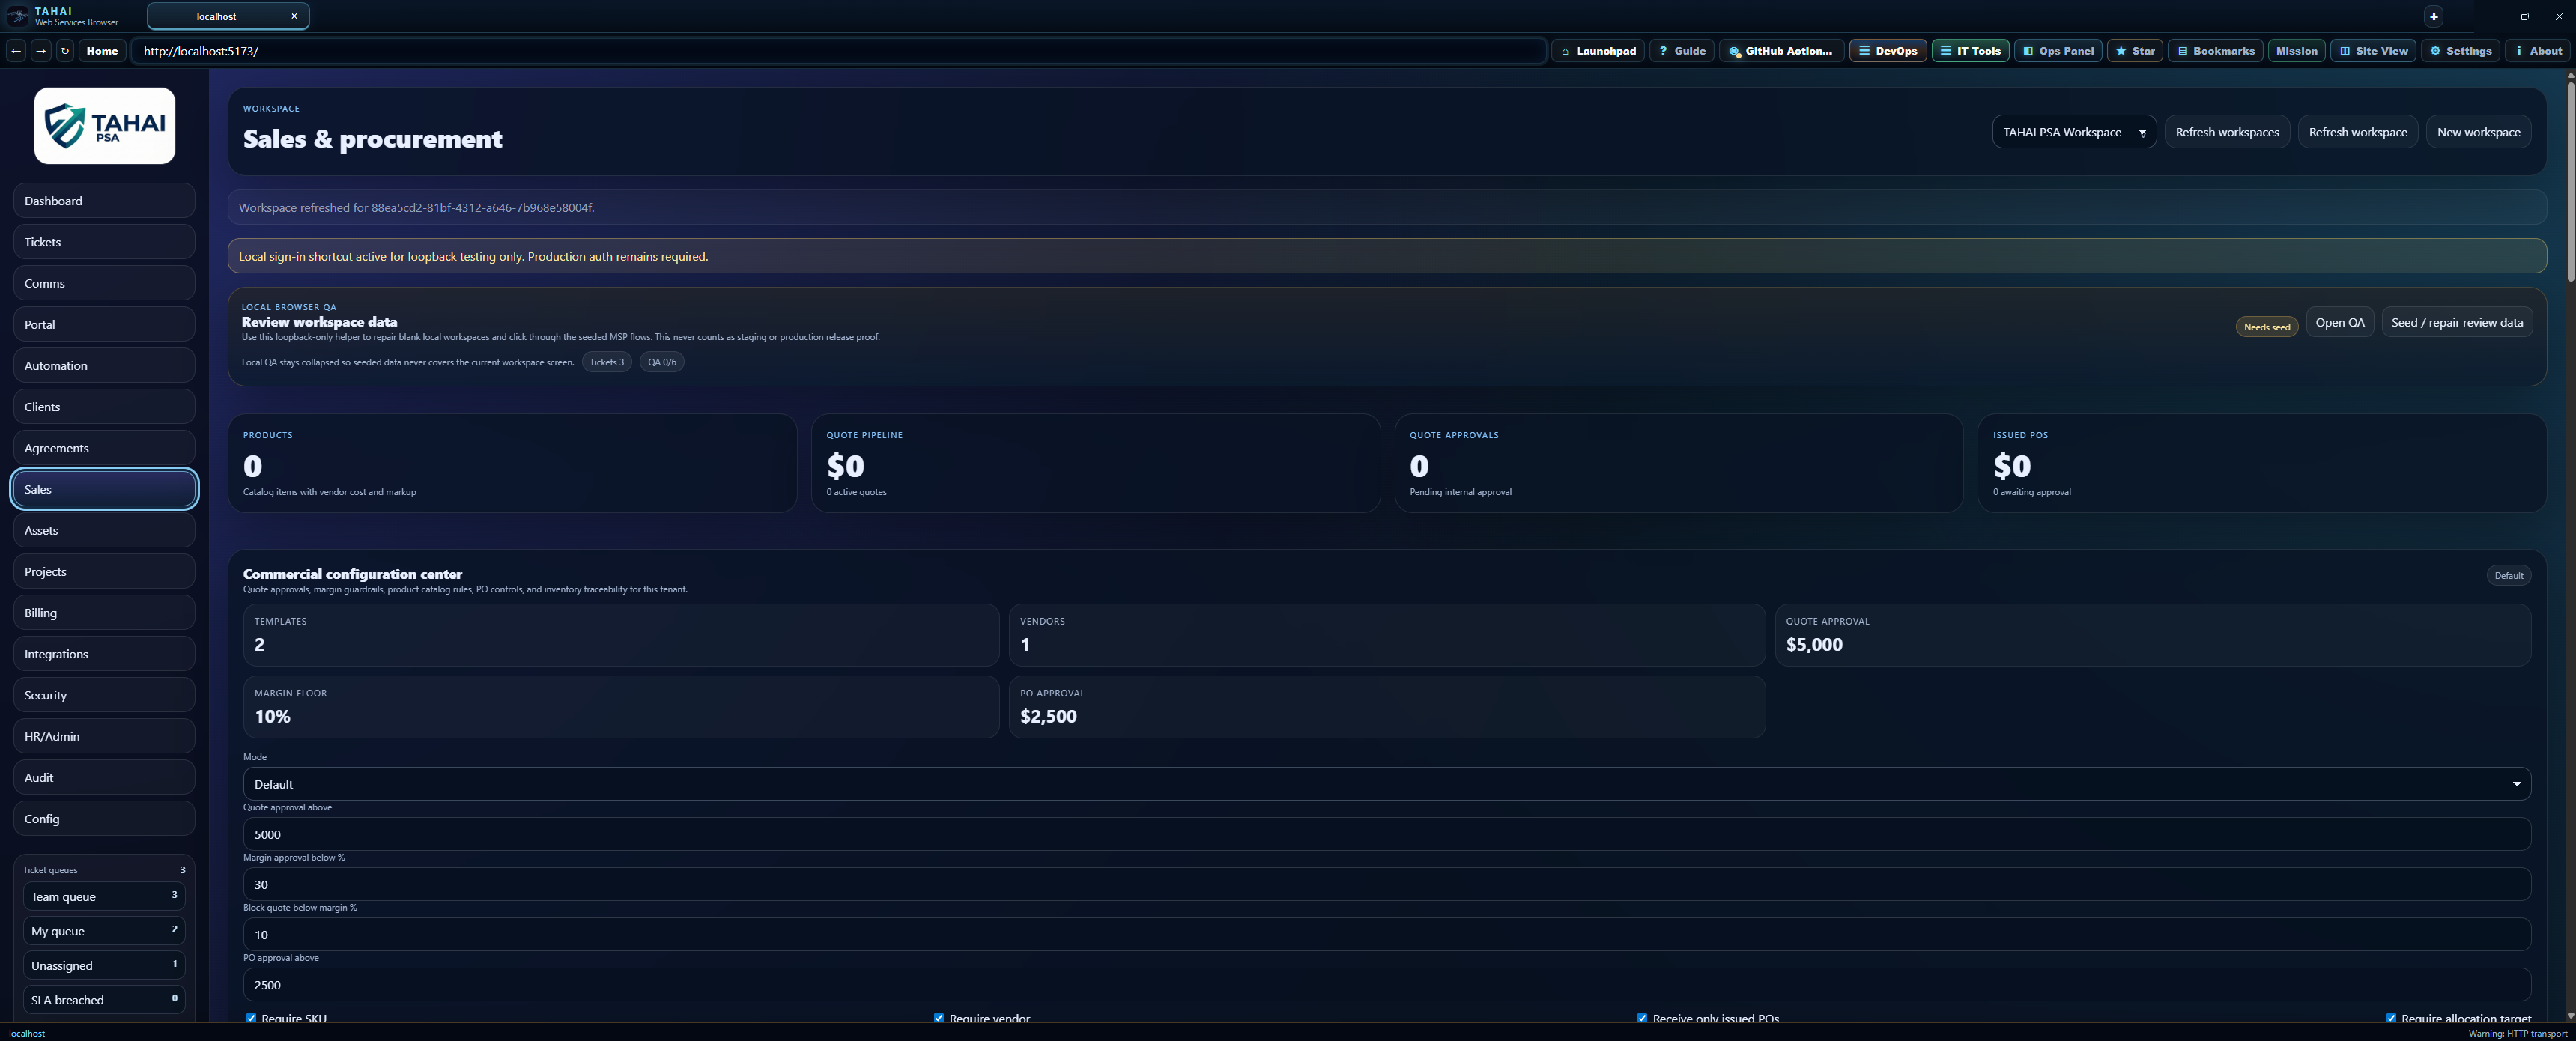Edit Block quote below margin % field
This screenshot has height=1041, width=2576.
pos(1387,934)
